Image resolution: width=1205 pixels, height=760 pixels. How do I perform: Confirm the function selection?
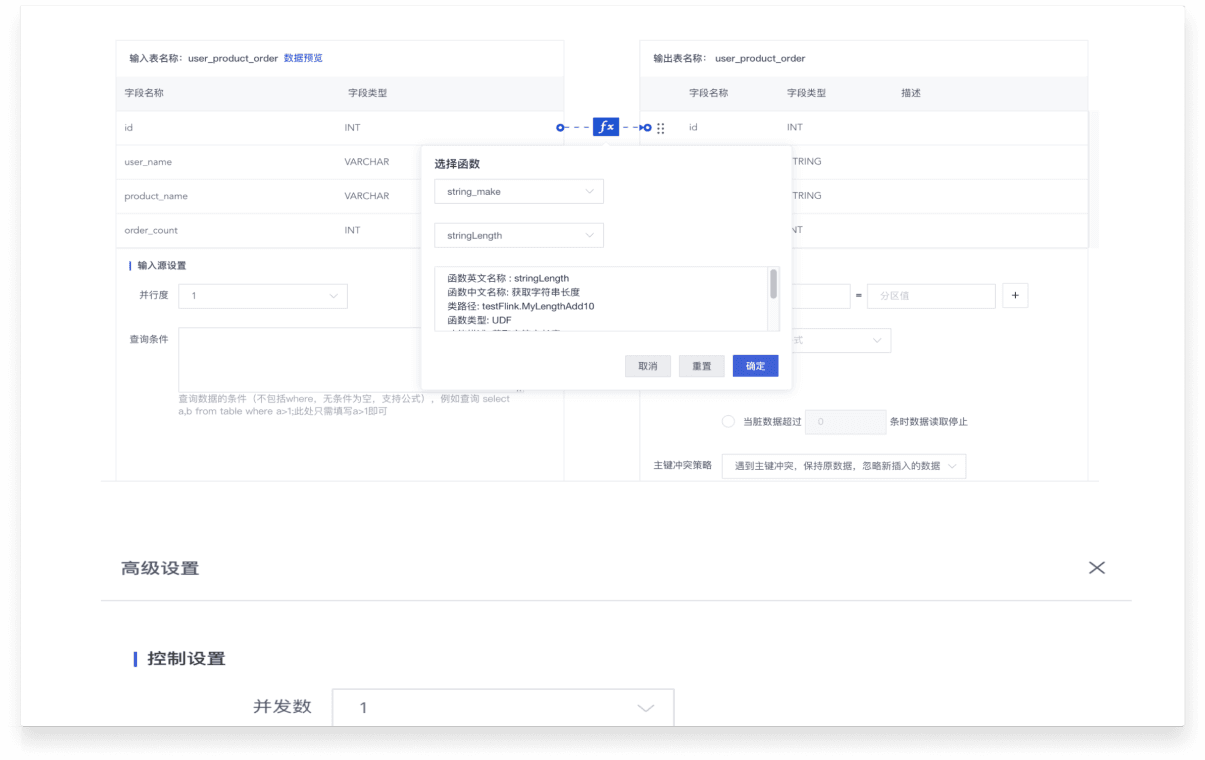point(755,366)
